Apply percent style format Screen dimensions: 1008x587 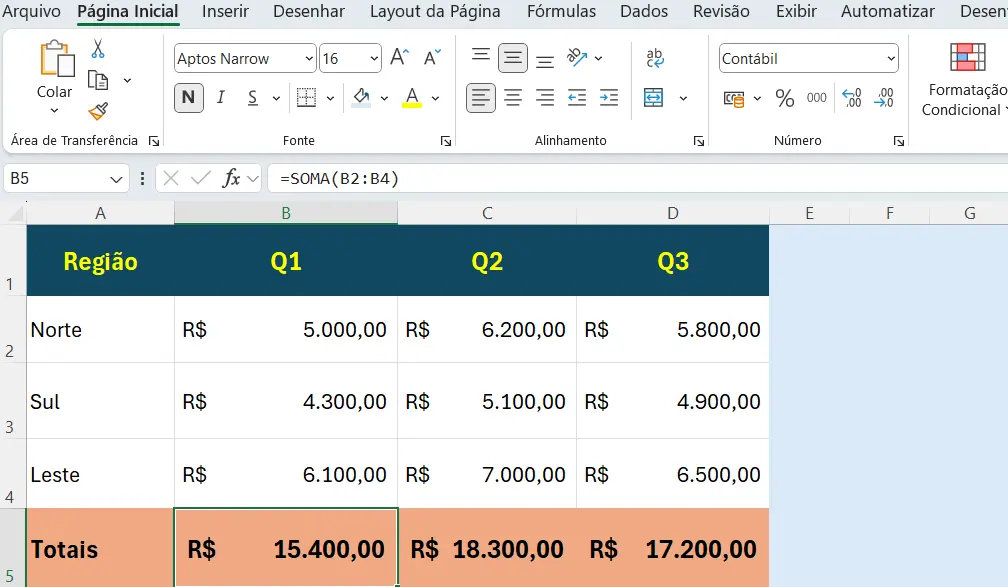point(785,98)
